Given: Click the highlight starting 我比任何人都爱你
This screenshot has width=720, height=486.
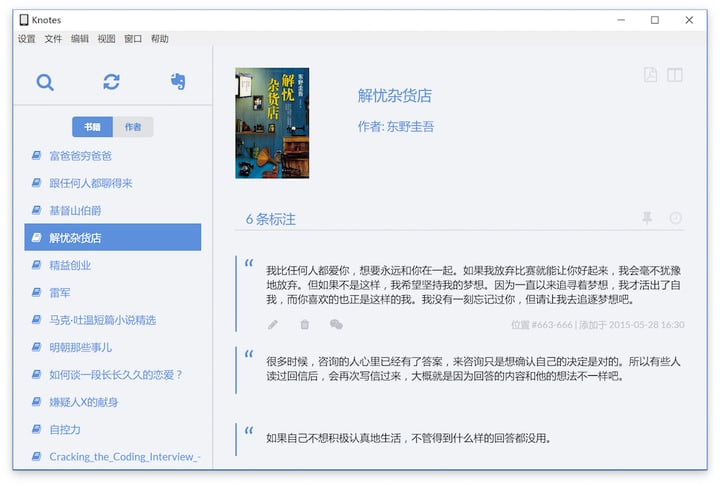Looking at the screenshot, I should pos(473,285).
